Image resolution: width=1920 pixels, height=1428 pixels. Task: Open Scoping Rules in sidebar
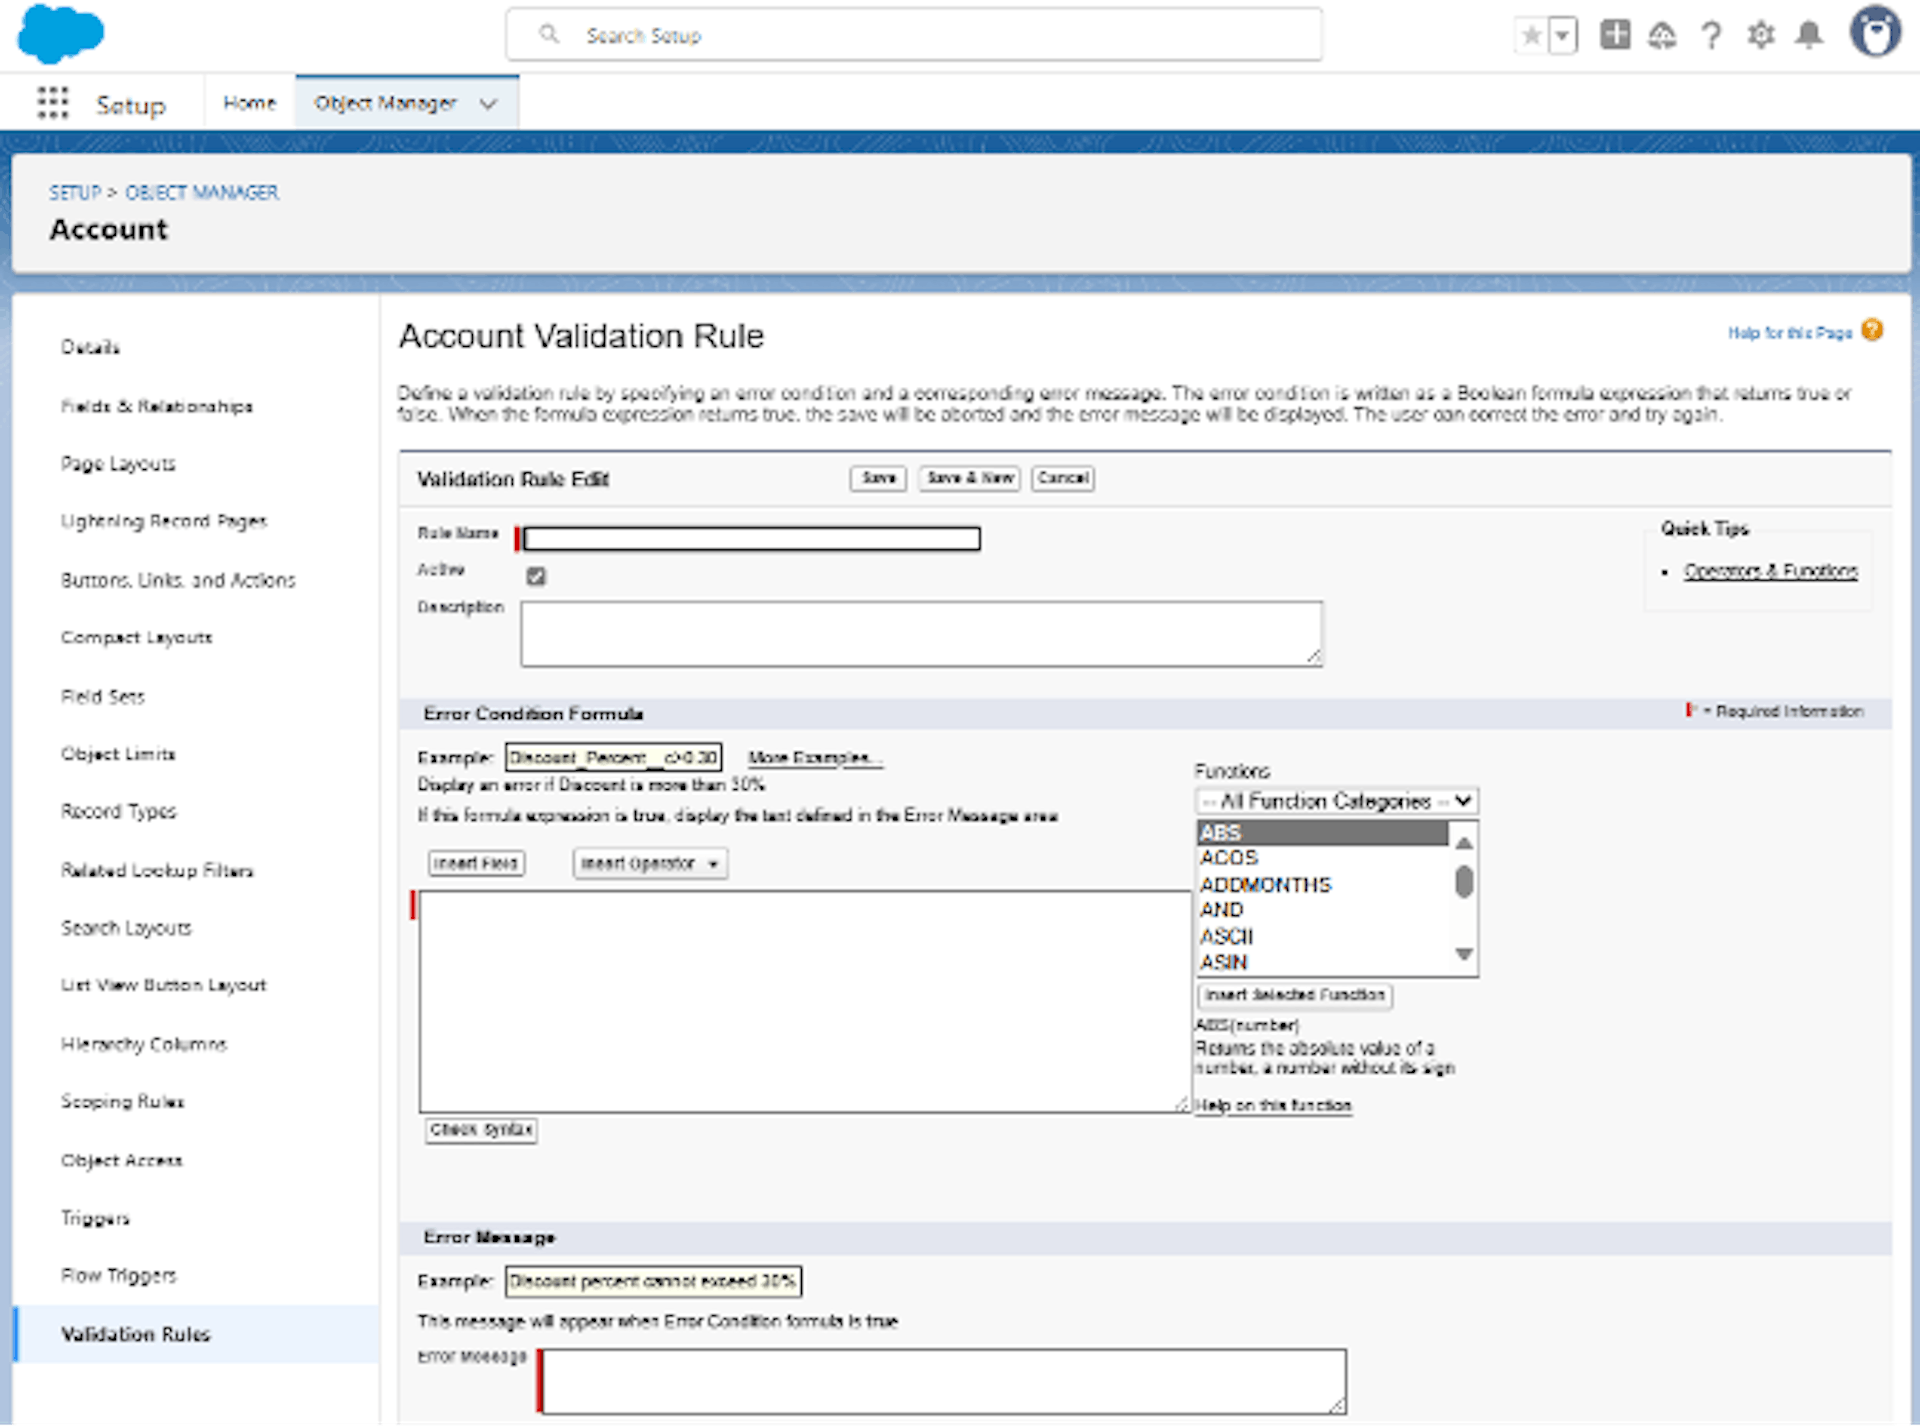(123, 1101)
